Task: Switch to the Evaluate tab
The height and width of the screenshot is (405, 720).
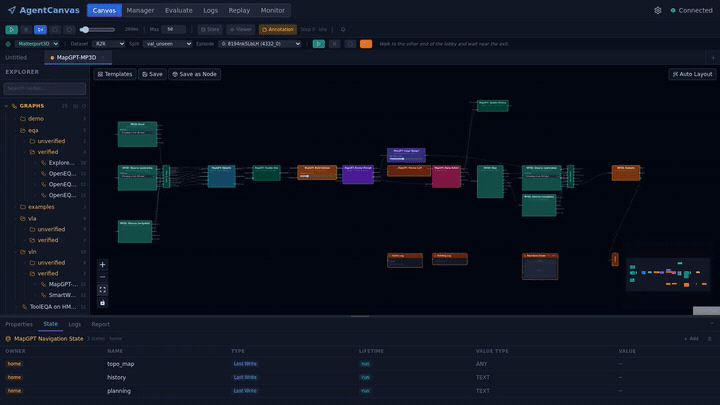Action: (x=179, y=10)
